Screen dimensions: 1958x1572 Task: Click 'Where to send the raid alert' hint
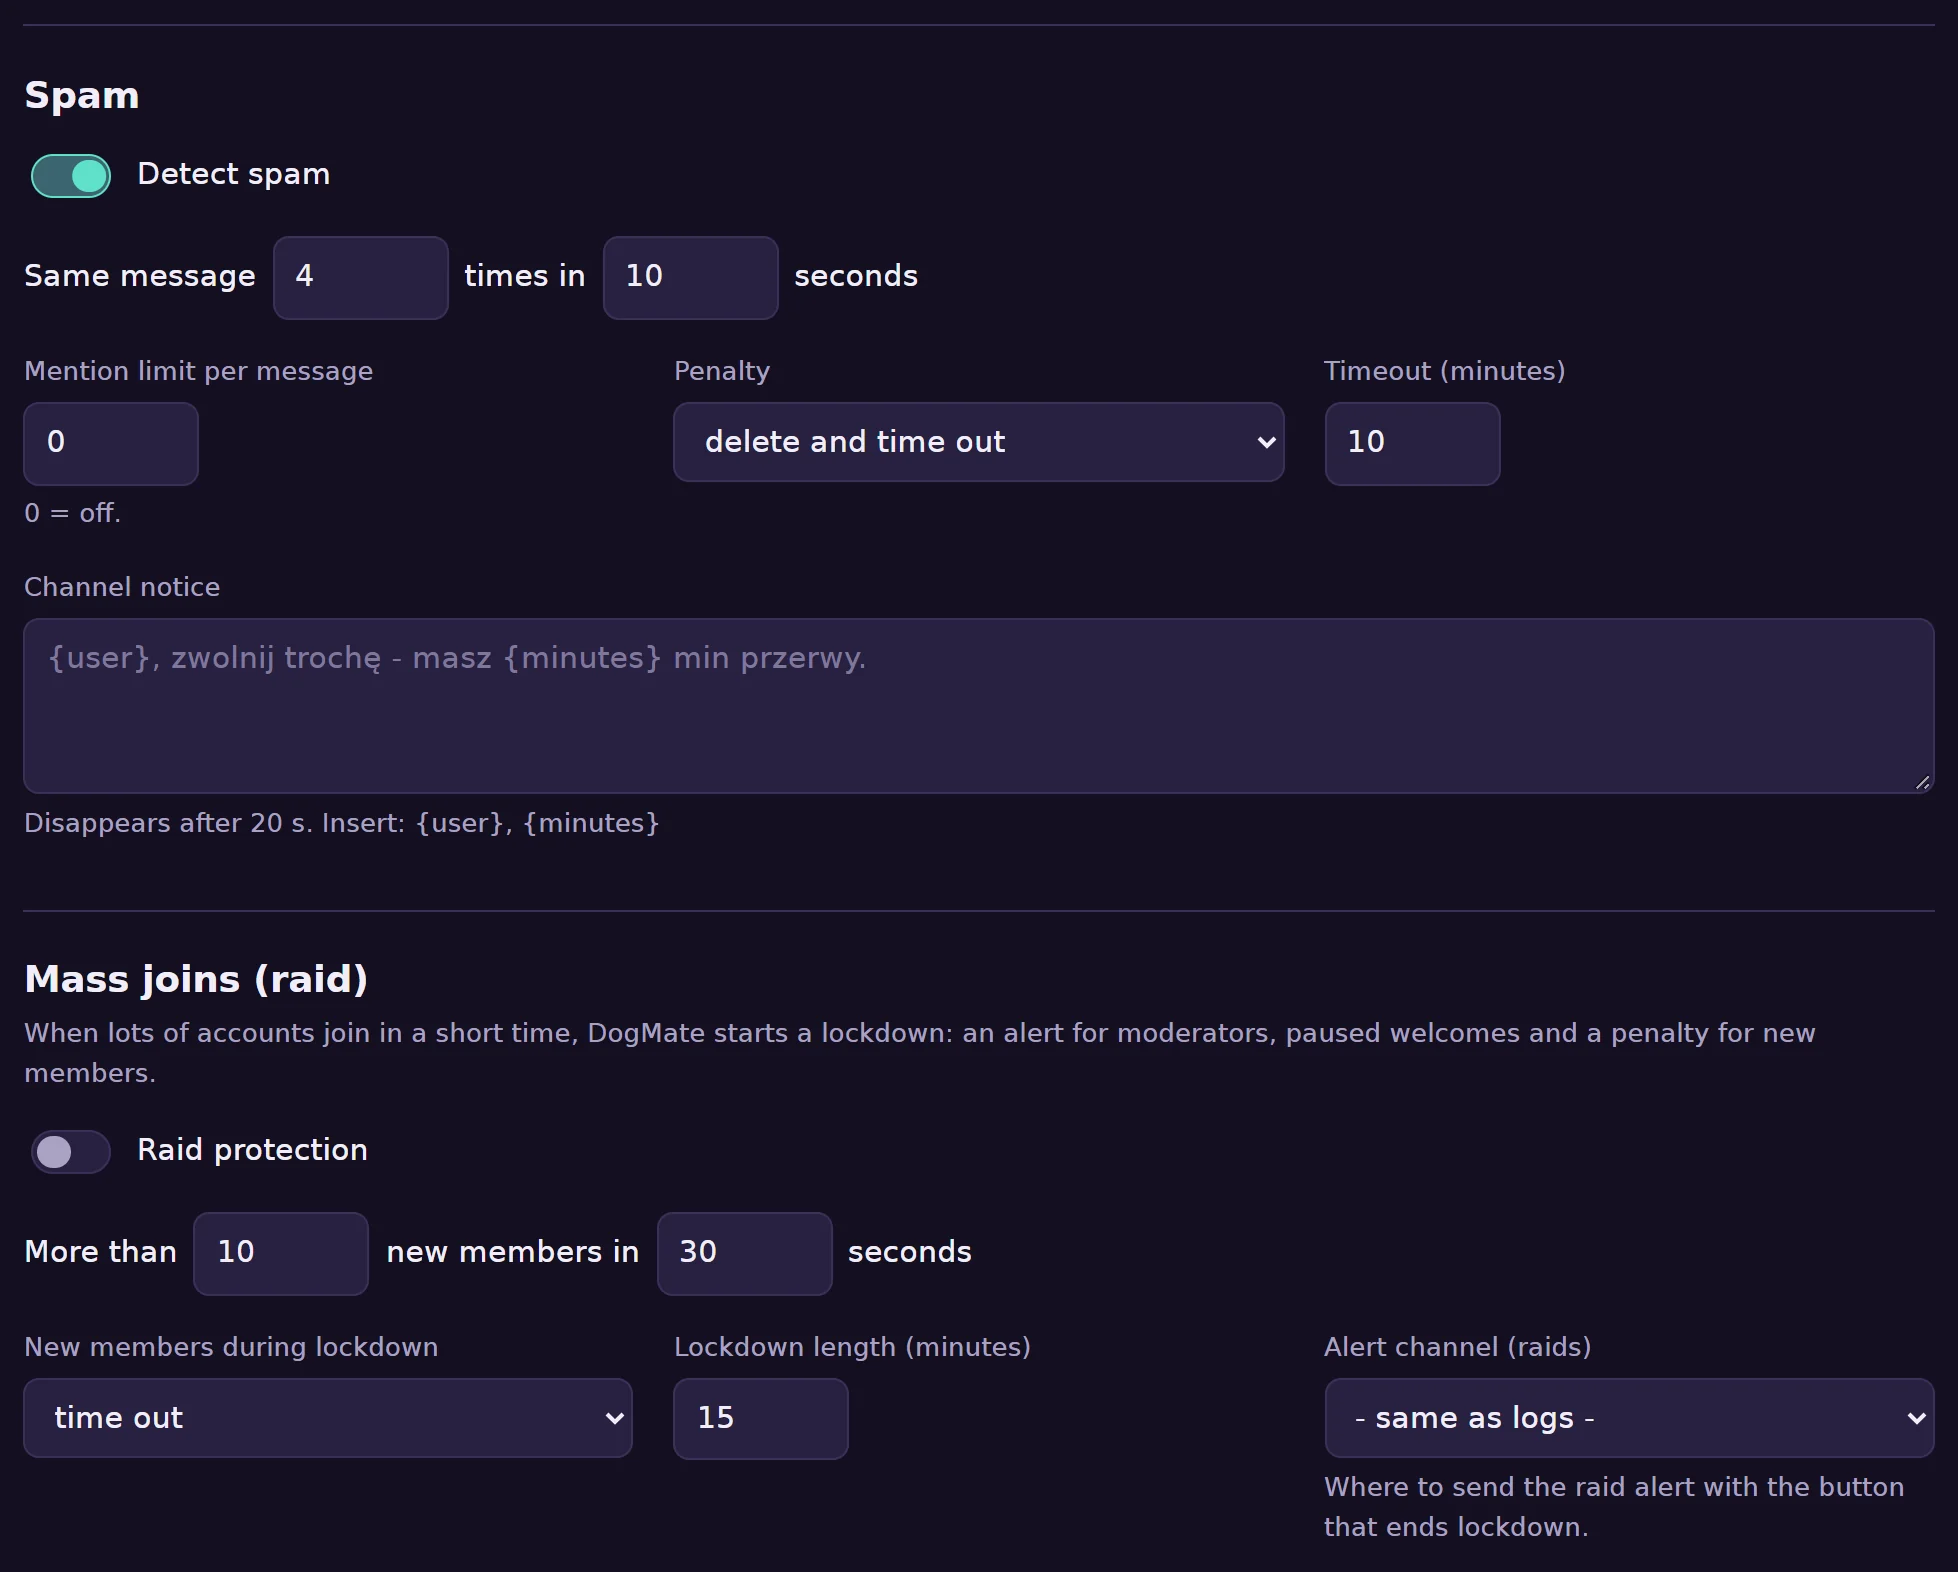pos(1614,1507)
